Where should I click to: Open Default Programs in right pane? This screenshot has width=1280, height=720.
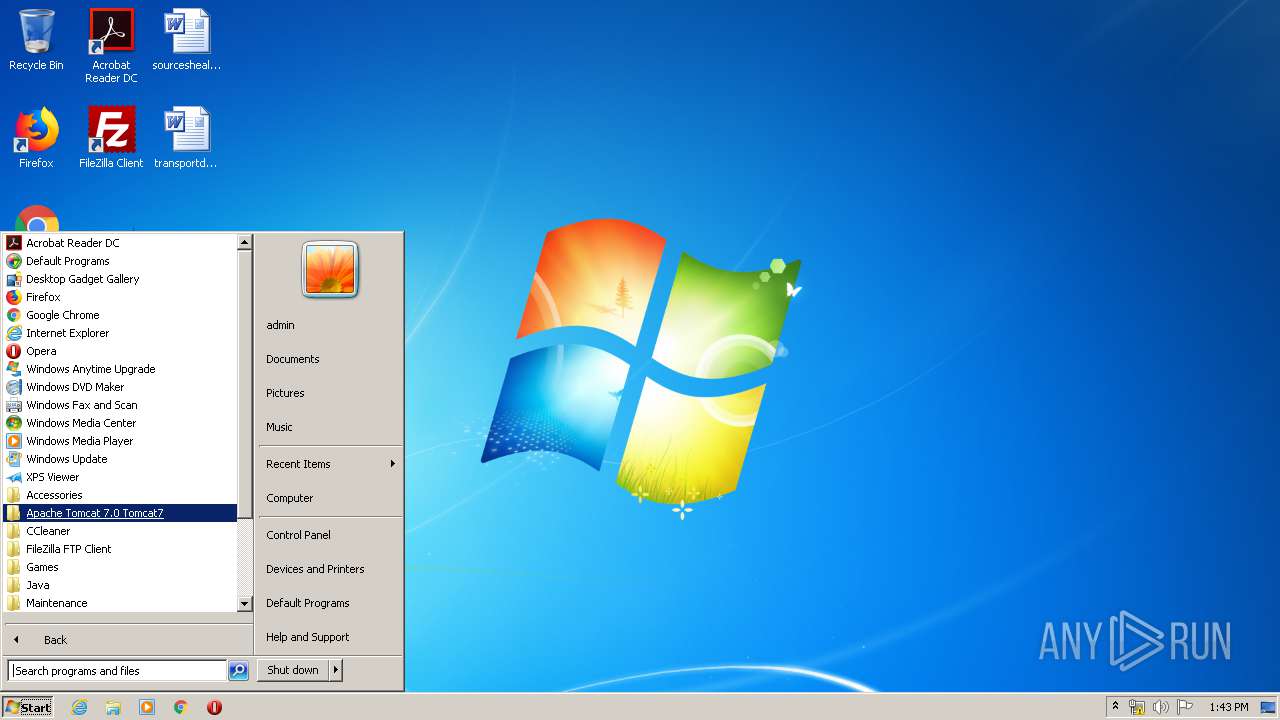[x=330, y=603]
